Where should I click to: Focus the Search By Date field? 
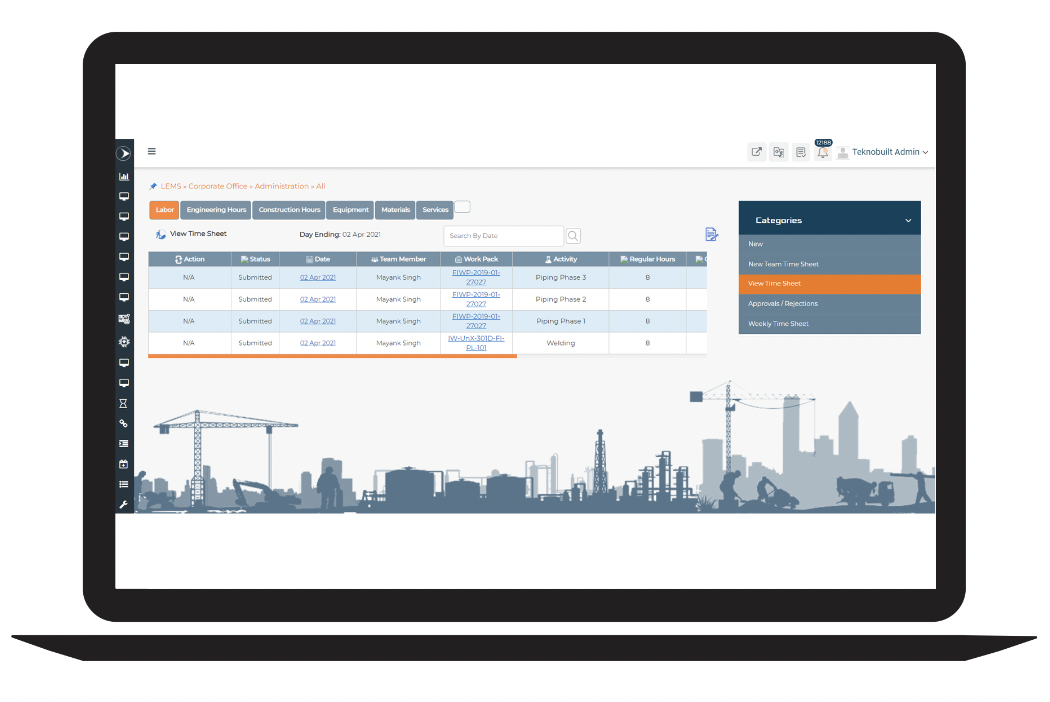503,236
